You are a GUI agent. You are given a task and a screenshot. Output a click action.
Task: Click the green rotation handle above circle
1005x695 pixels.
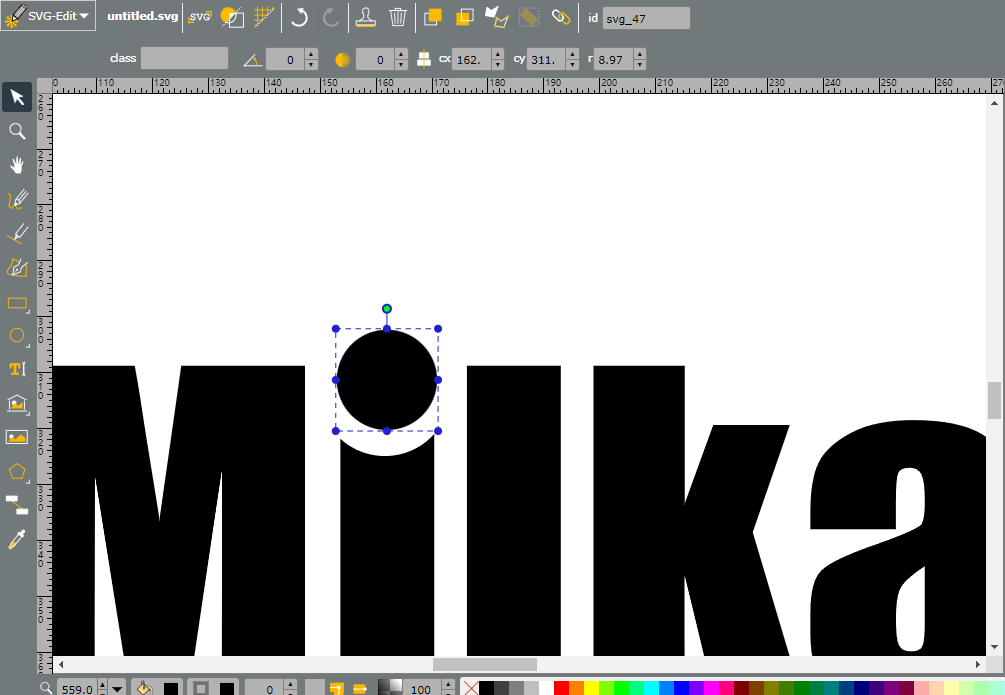[386, 309]
